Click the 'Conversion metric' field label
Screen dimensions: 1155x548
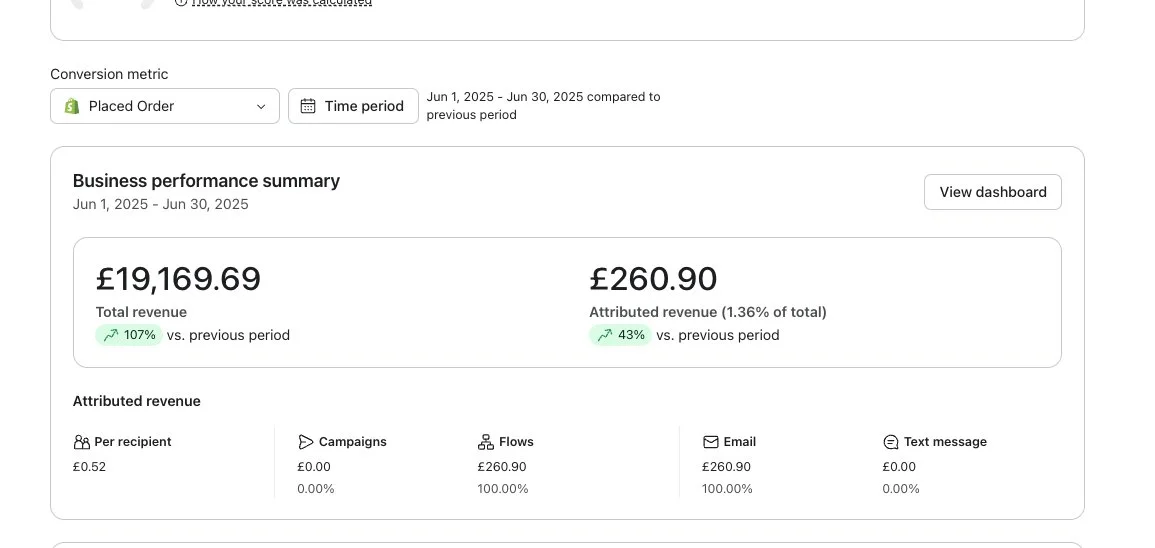(x=109, y=74)
